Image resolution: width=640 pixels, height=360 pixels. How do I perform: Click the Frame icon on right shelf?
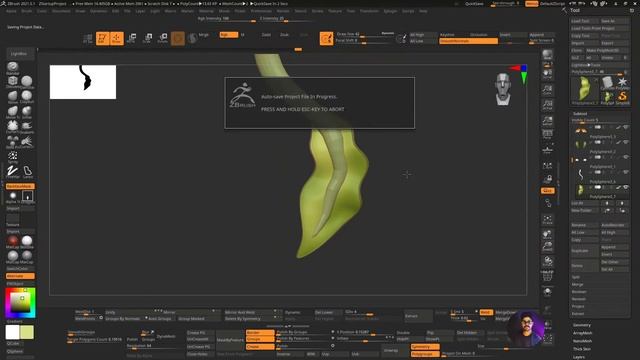(x=547, y=220)
